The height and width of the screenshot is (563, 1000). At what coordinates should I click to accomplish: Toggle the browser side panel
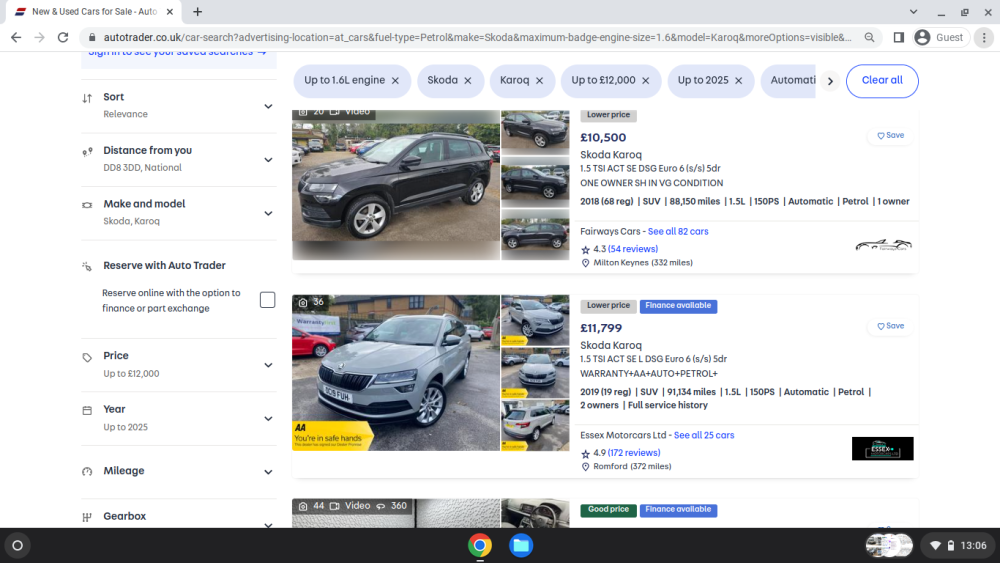[899, 38]
